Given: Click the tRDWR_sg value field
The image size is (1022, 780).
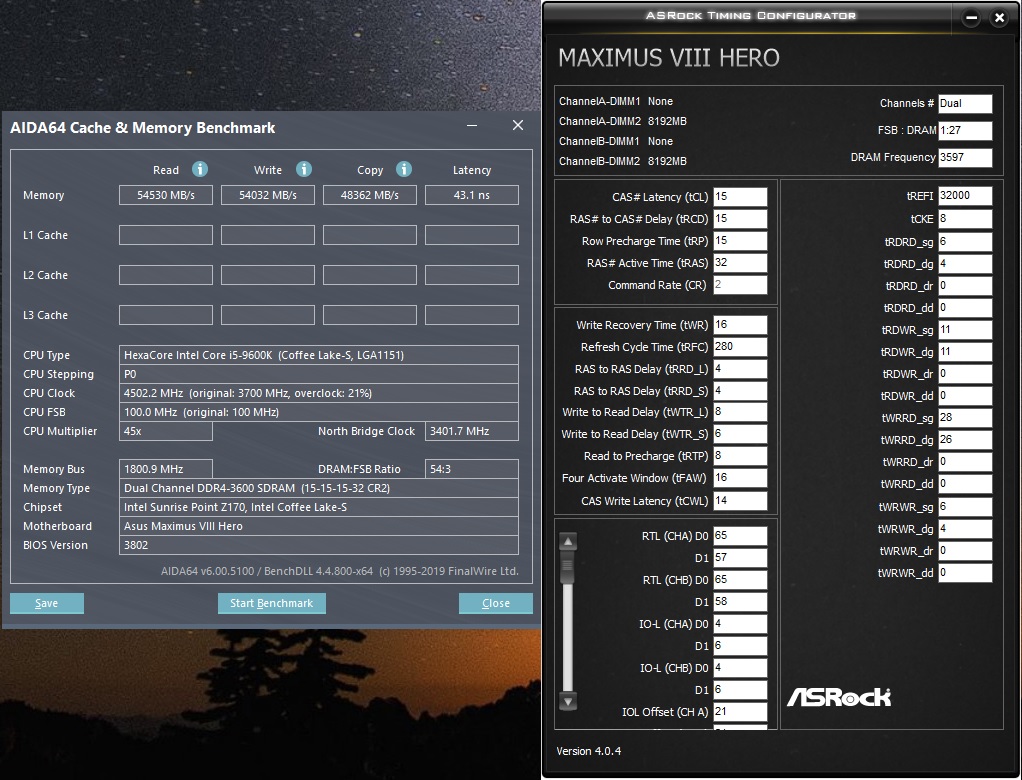Looking at the screenshot, I should [965, 330].
